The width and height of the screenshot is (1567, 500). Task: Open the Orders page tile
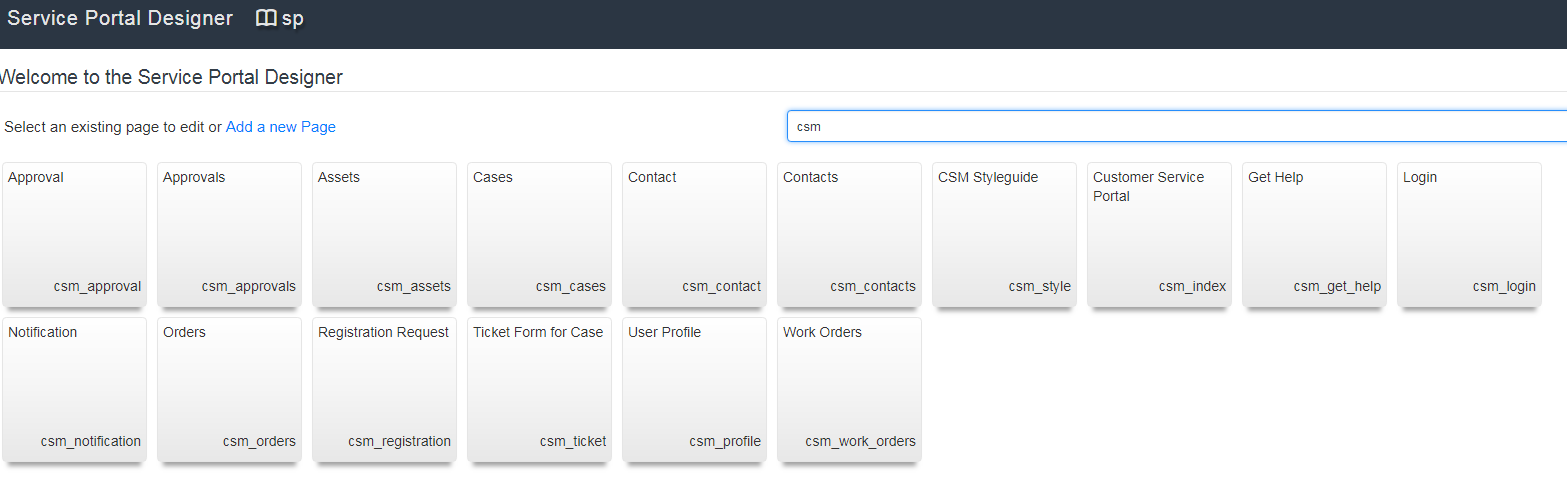click(230, 390)
